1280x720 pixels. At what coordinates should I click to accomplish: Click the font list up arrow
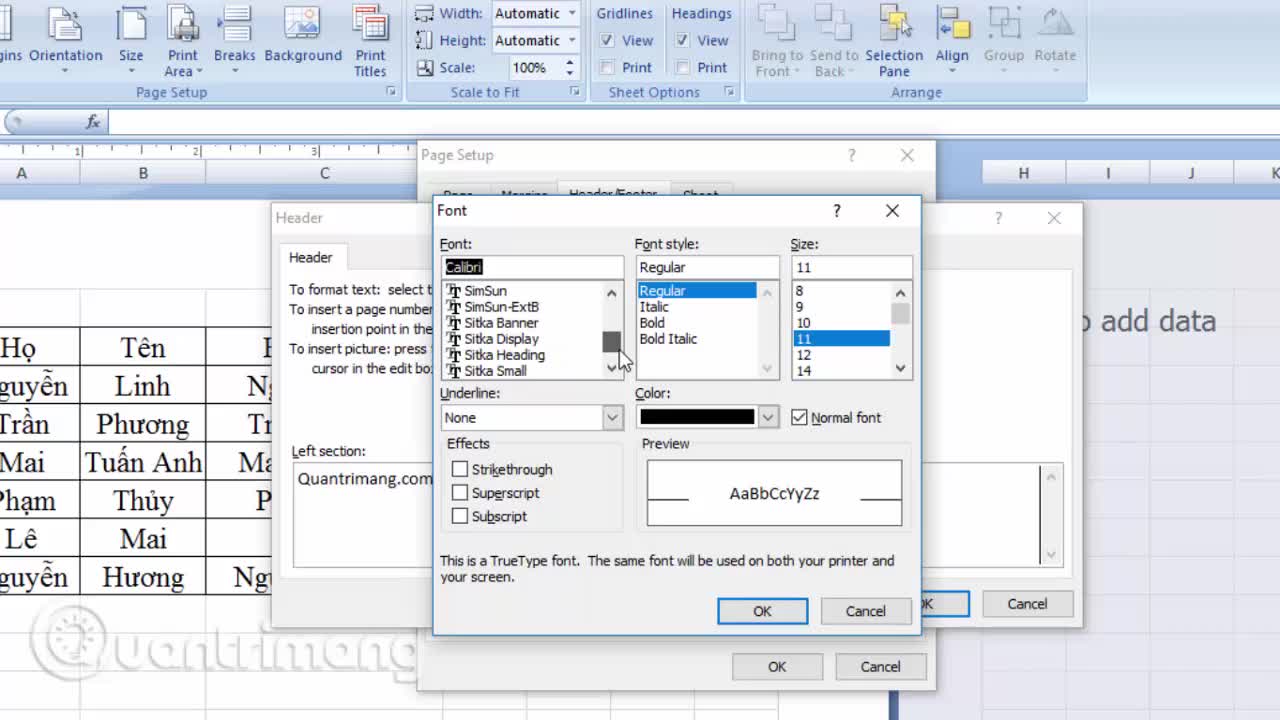tap(612, 292)
